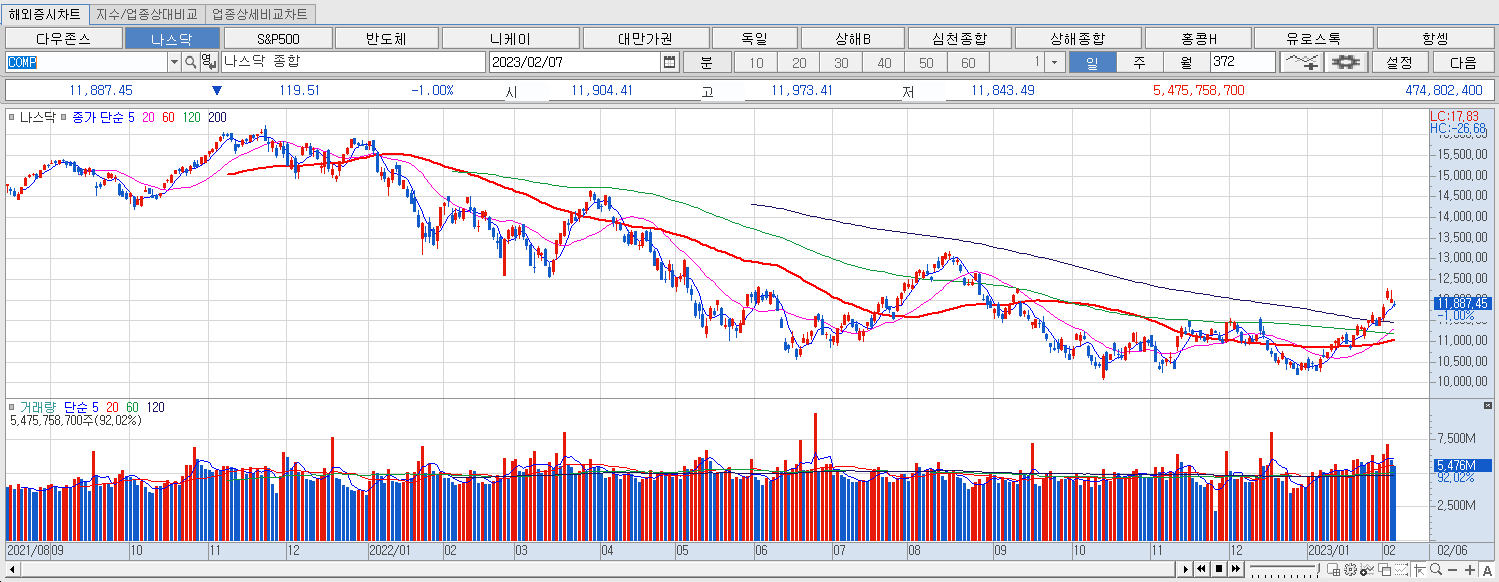Viewport: 1499px width, 582px height.
Task: Open the period multiplier dropdown showing 1
Action: coord(1056,62)
